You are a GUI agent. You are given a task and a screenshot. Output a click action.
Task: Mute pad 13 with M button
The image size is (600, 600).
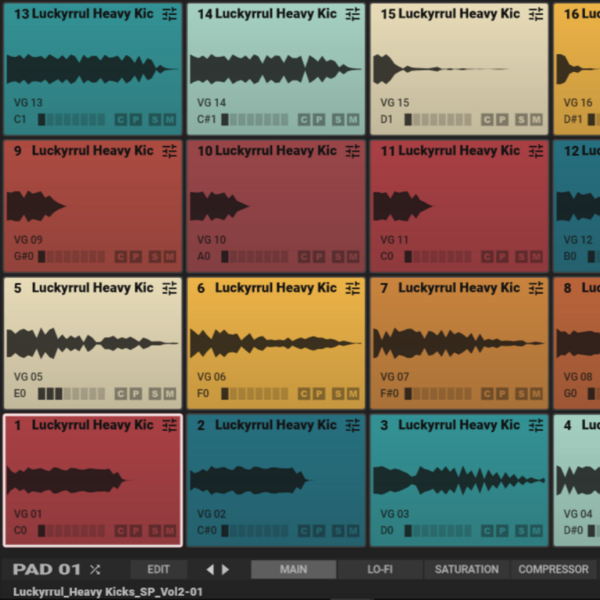[170, 120]
